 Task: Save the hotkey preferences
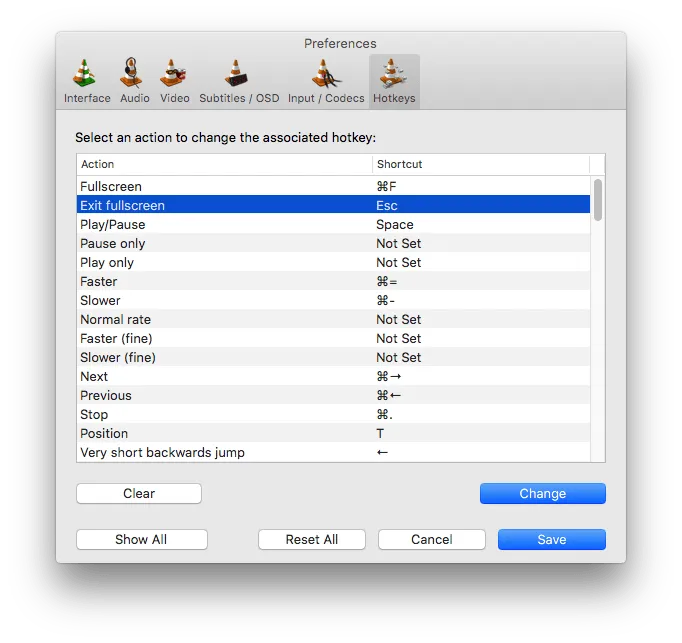click(552, 539)
